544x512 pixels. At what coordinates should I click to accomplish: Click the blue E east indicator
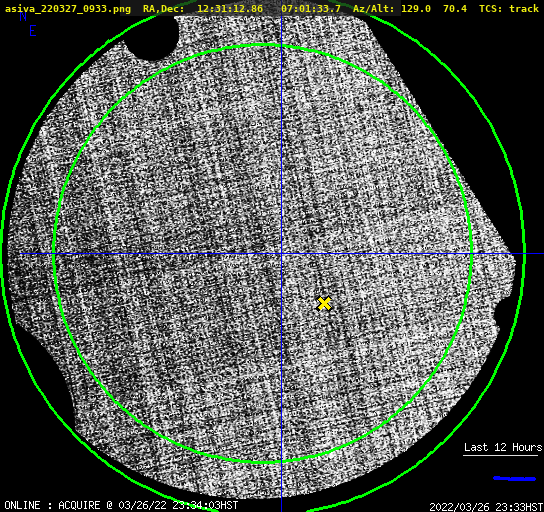[x=33, y=31]
